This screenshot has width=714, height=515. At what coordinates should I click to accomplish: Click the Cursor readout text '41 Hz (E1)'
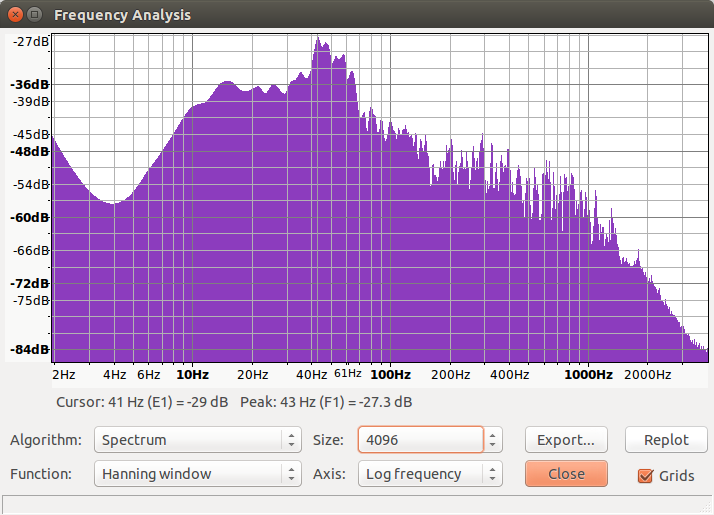140,402
